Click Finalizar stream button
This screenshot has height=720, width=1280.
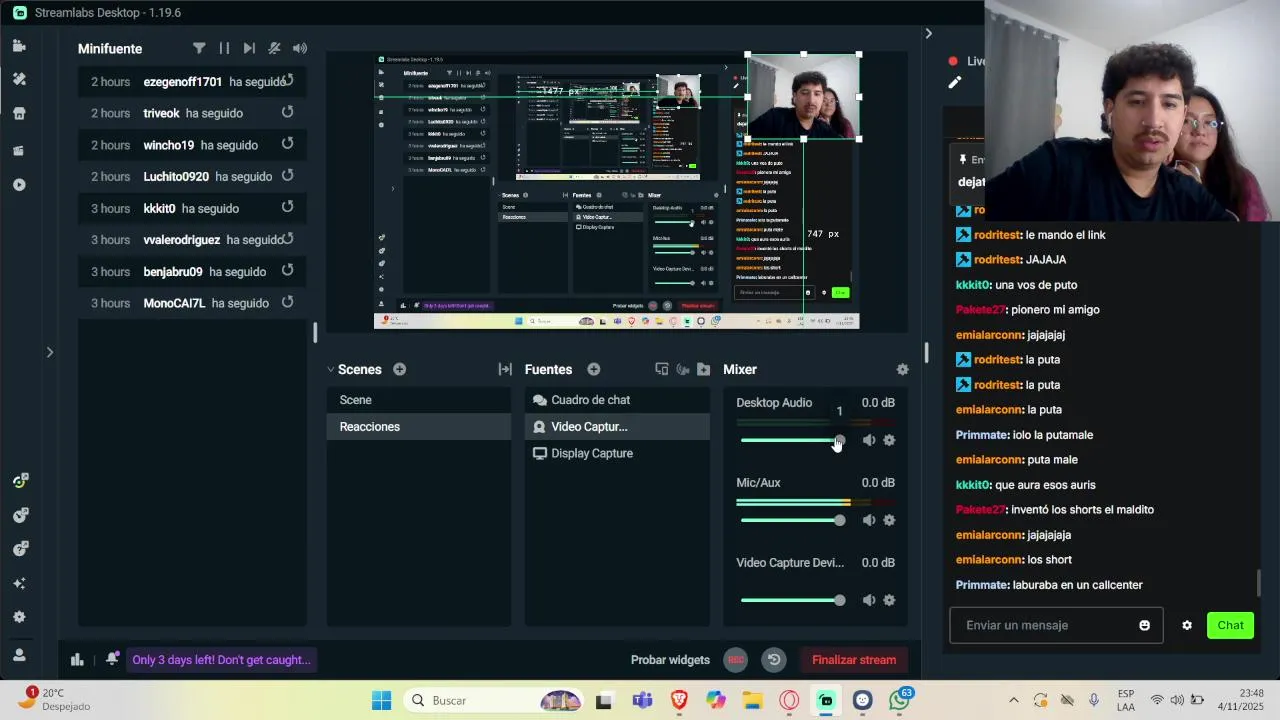point(854,660)
